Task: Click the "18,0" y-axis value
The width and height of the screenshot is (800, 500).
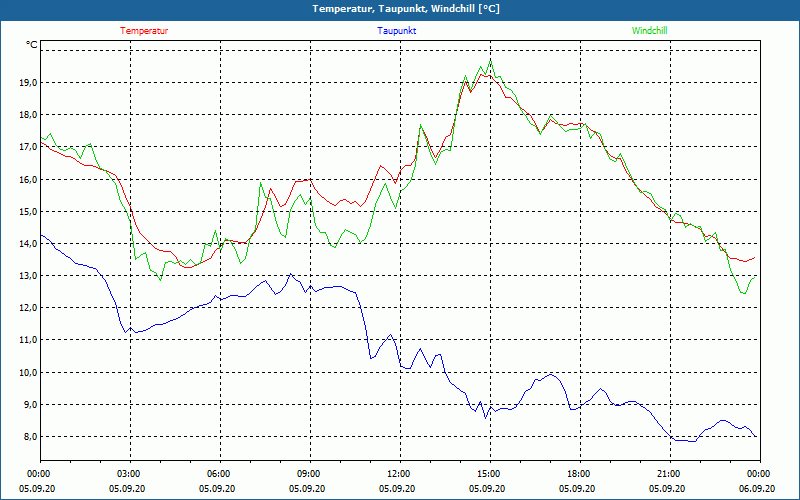Action: [x=29, y=115]
